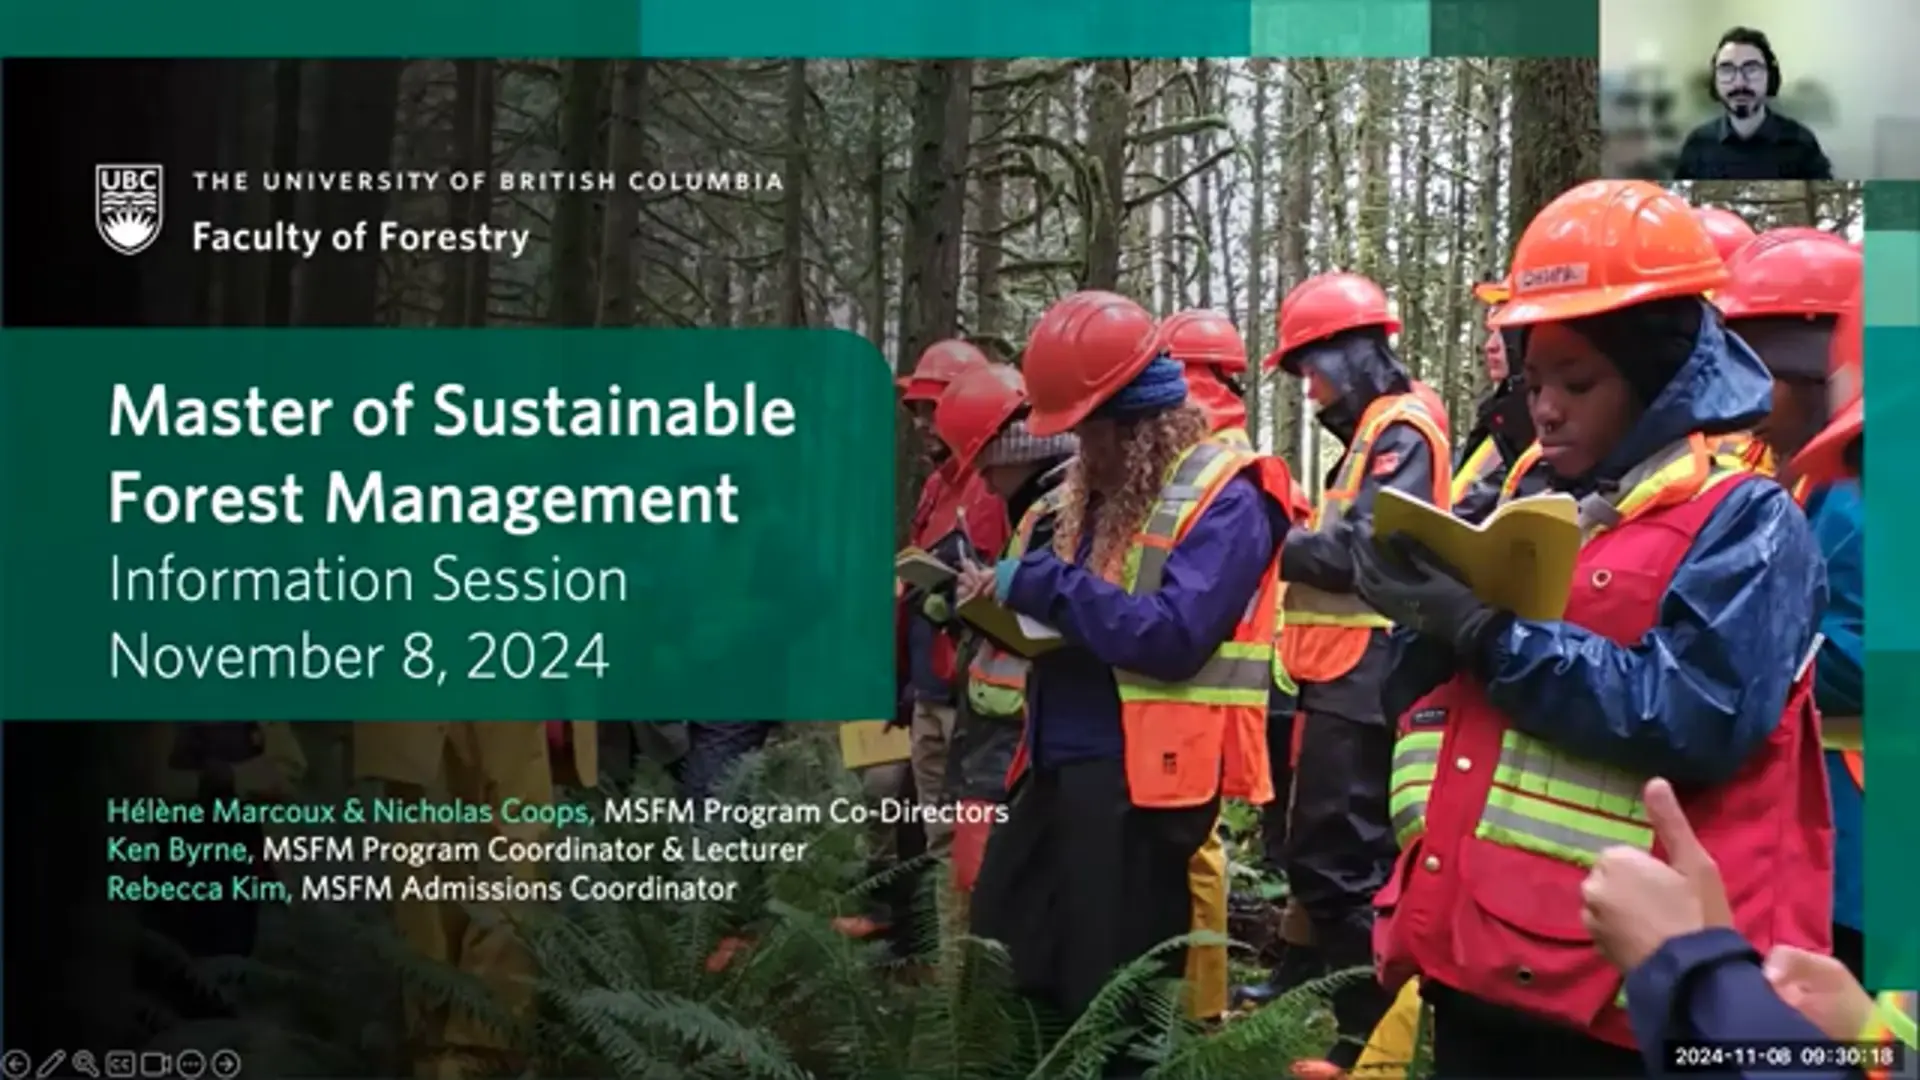The height and width of the screenshot is (1080, 1920).
Task: Click the 'November 8, 2024' date text
Action: (359, 657)
